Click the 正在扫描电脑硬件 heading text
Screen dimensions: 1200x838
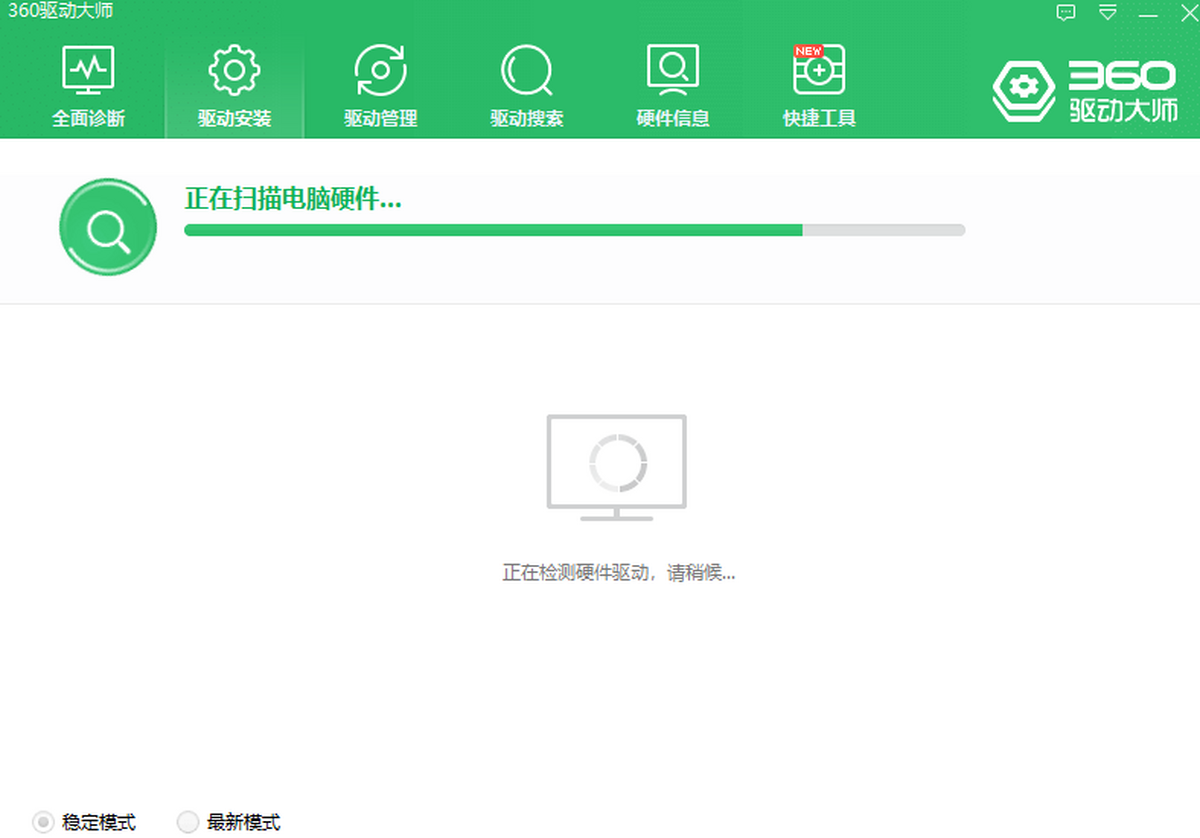(293, 199)
